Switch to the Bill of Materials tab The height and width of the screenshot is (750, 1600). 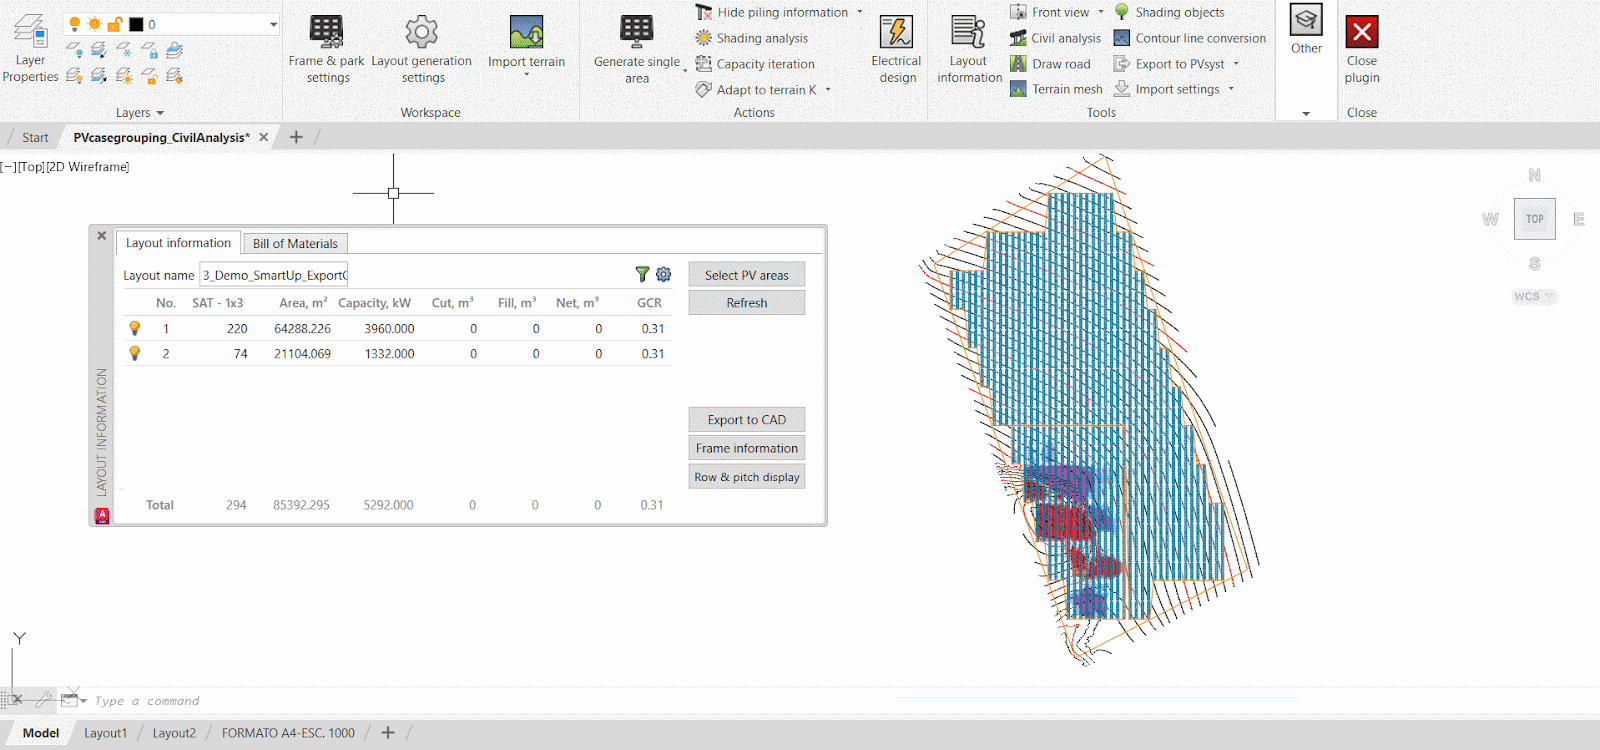[295, 243]
